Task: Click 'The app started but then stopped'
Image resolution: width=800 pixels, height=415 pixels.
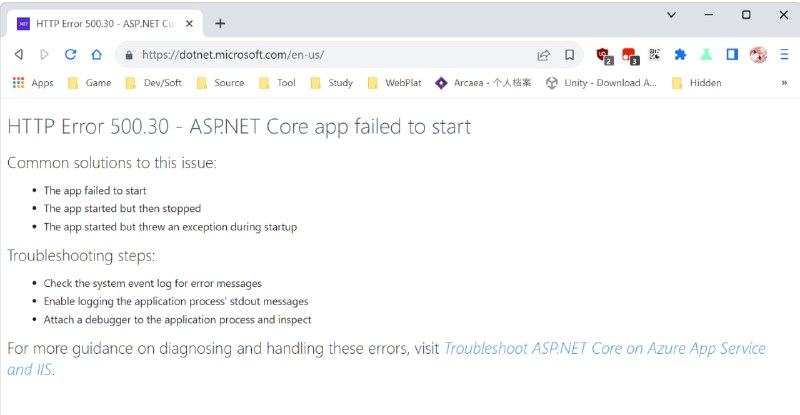Action: [122, 209]
